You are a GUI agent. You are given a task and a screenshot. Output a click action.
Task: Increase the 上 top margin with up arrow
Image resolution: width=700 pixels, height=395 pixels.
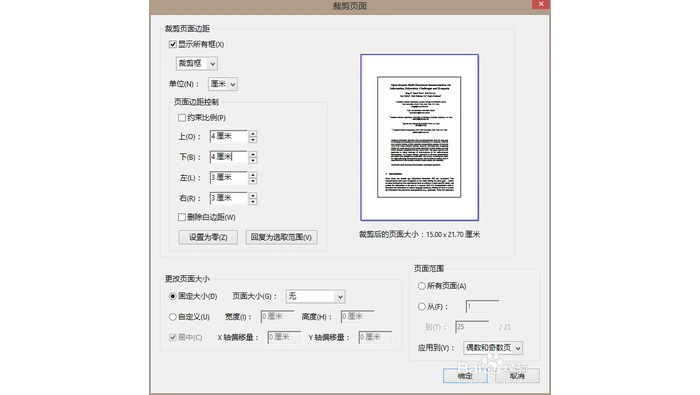(x=253, y=133)
